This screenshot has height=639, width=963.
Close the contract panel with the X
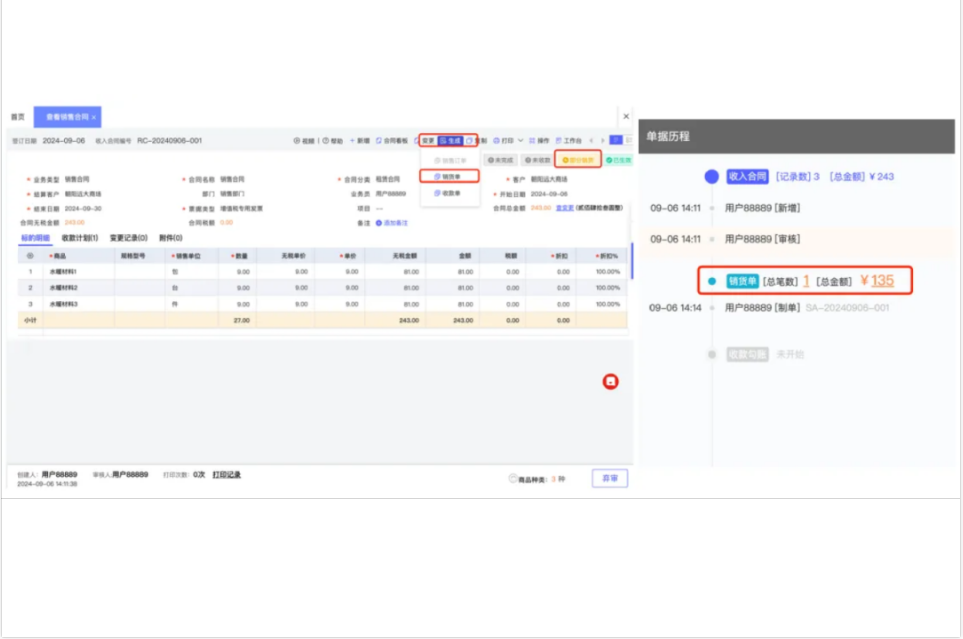626,116
